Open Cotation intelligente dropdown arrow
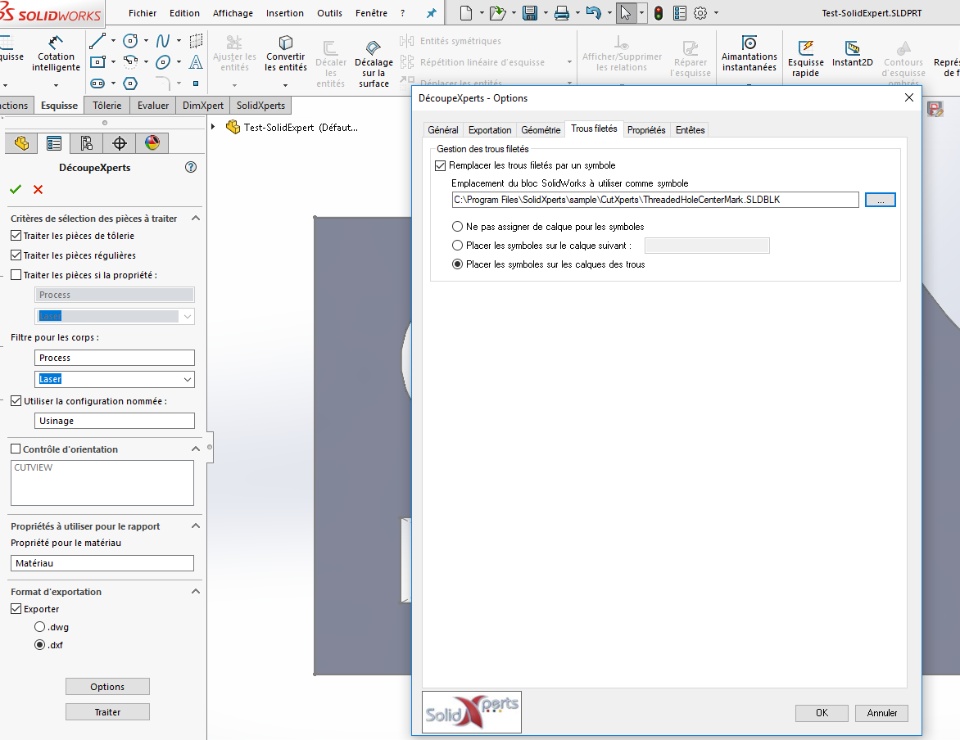The width and height of the screenshot is (960, 740). (56, 85)
